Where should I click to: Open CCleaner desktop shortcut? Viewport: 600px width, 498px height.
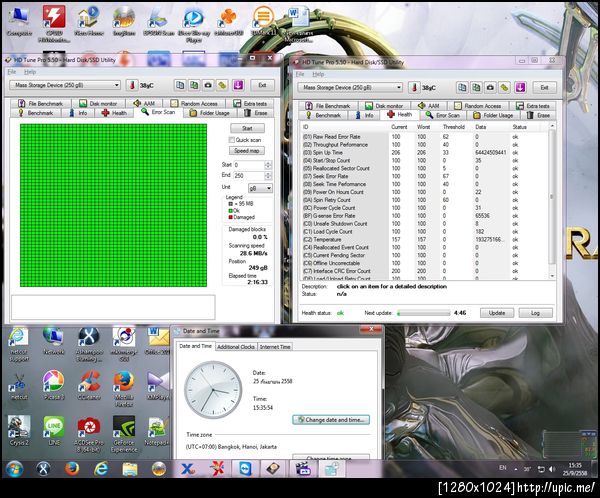click(89, 385)
